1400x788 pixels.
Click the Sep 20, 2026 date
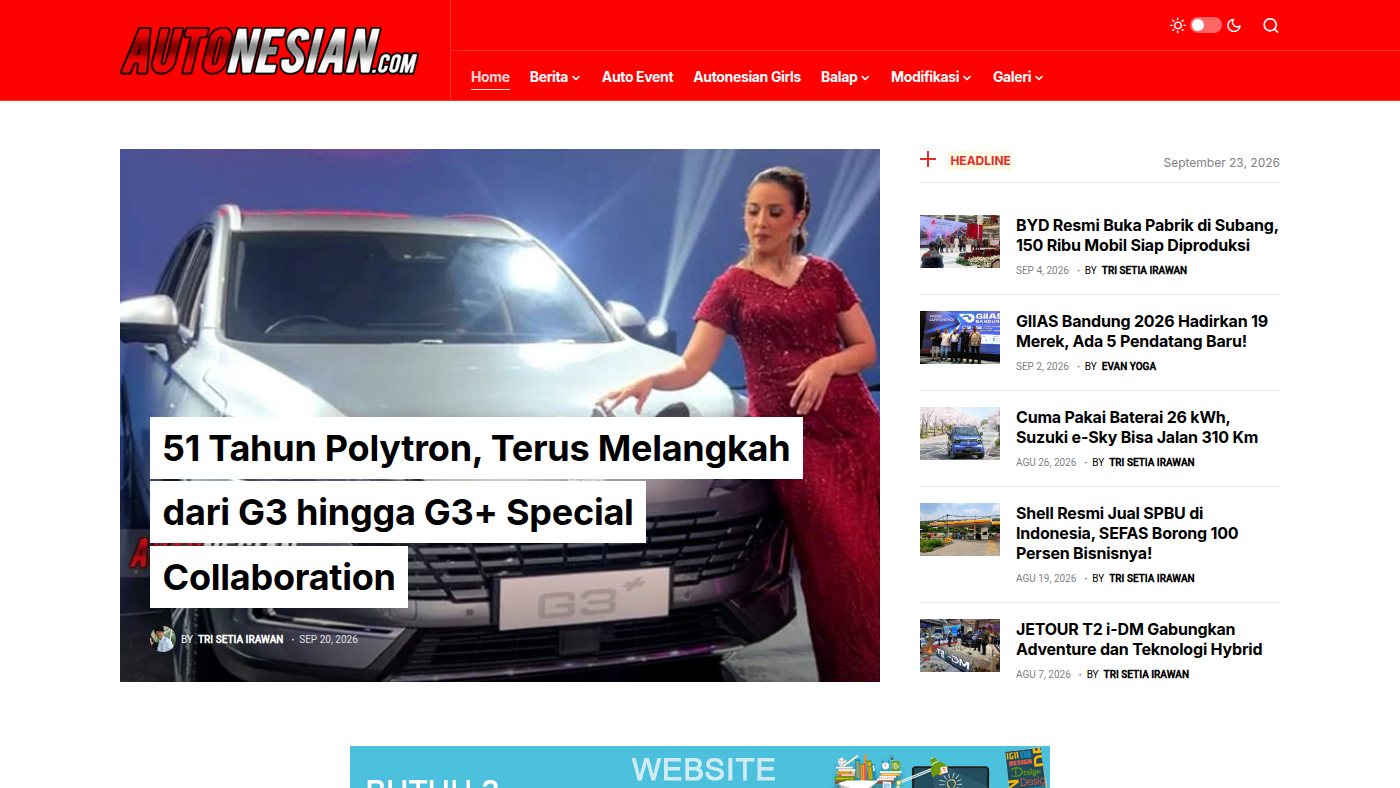point(328,639)
